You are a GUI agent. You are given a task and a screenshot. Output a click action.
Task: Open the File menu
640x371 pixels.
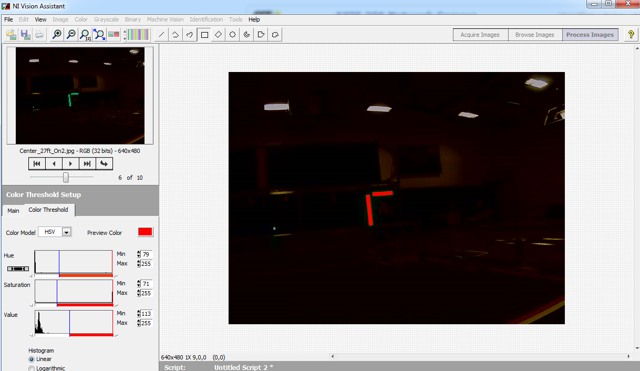8,20
